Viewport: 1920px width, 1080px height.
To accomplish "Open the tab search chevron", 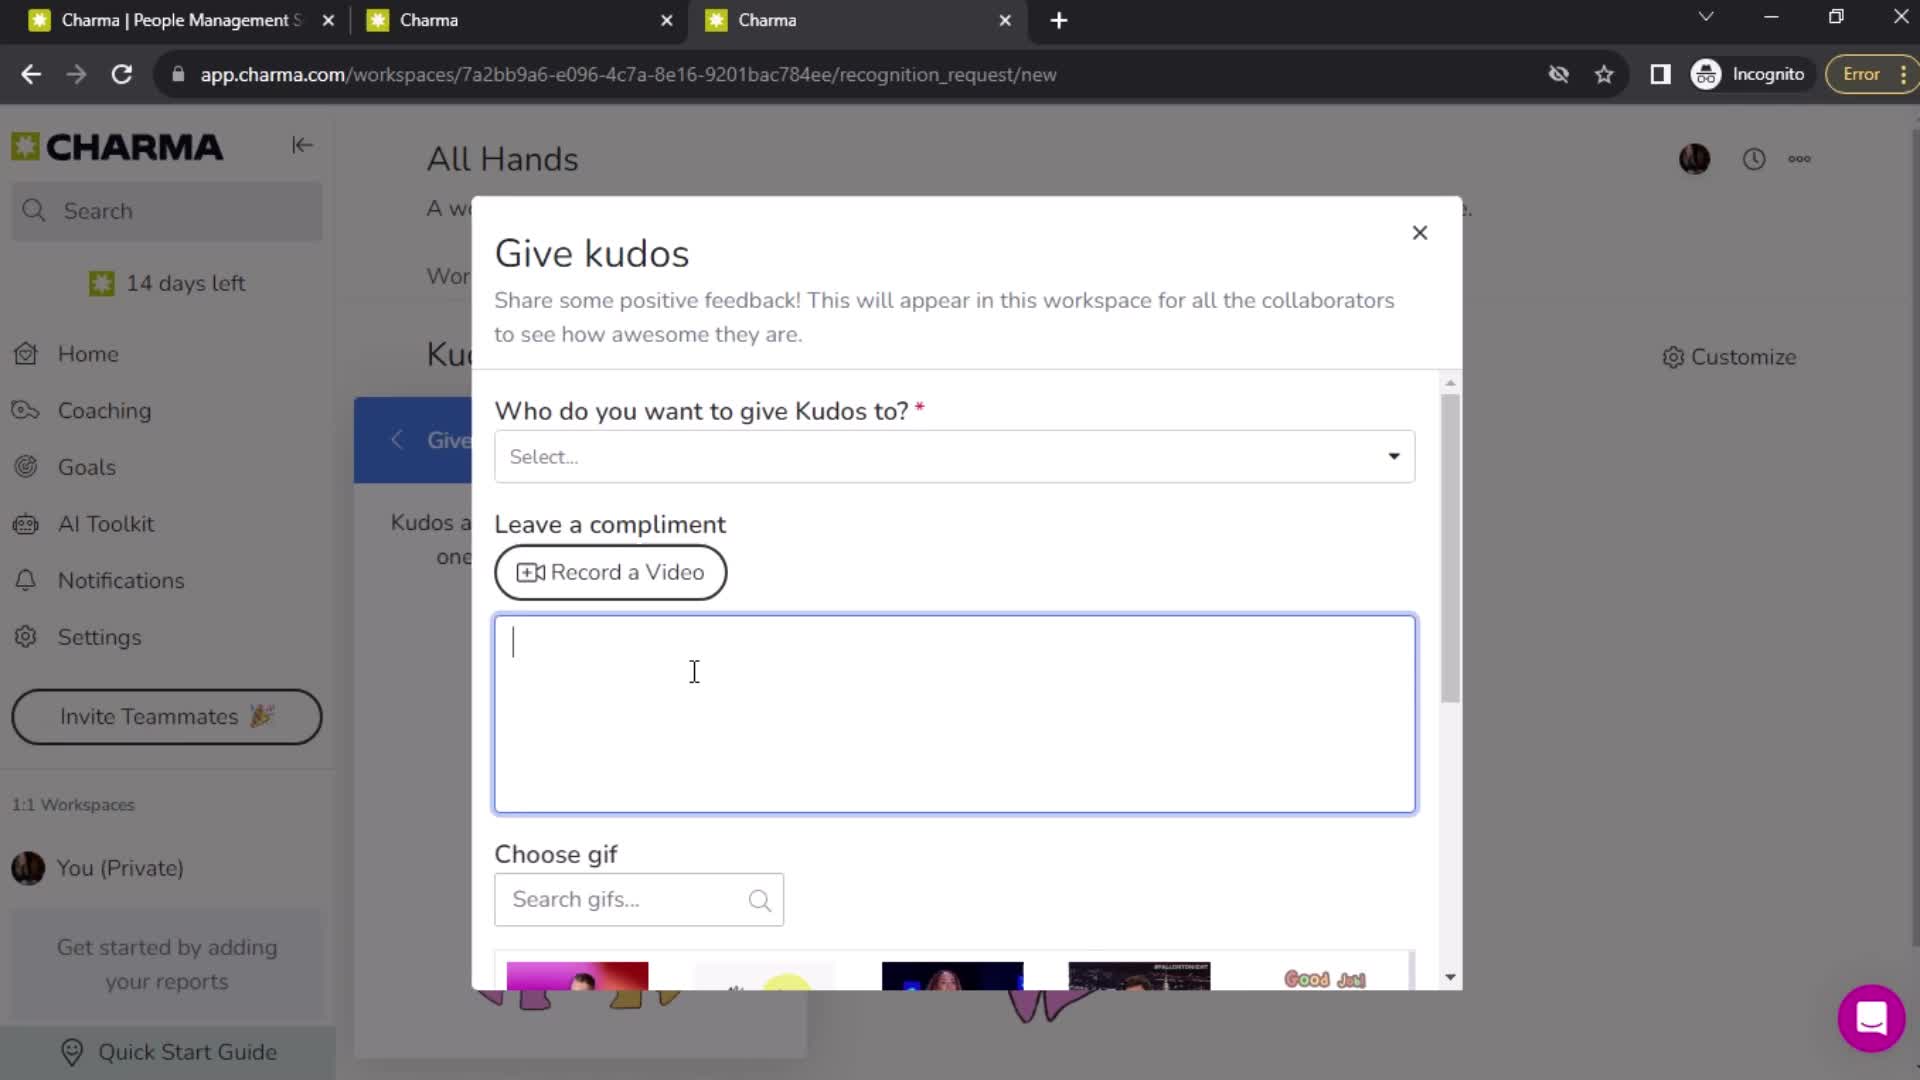I will [1706, 17].
